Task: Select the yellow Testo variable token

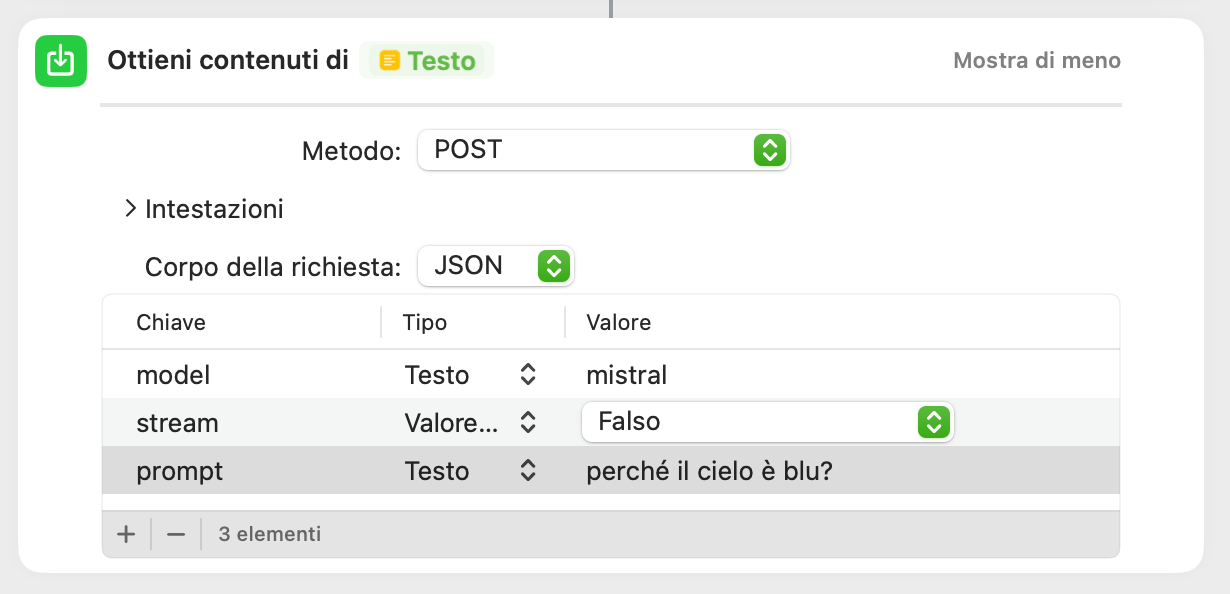Action: (x=427, y=61)
